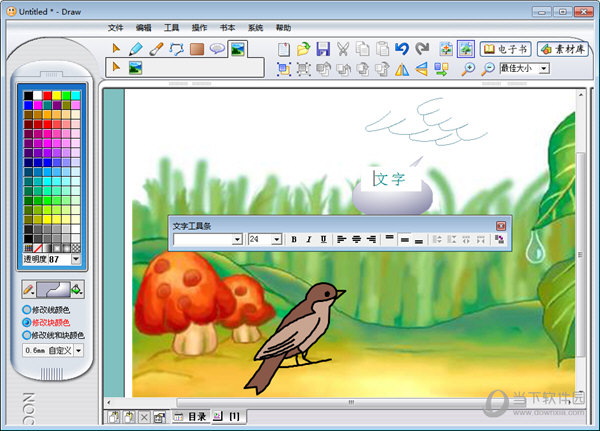Click the pencil line icon in left panel
The image size is (600, 431).
[x=29, y=289]
